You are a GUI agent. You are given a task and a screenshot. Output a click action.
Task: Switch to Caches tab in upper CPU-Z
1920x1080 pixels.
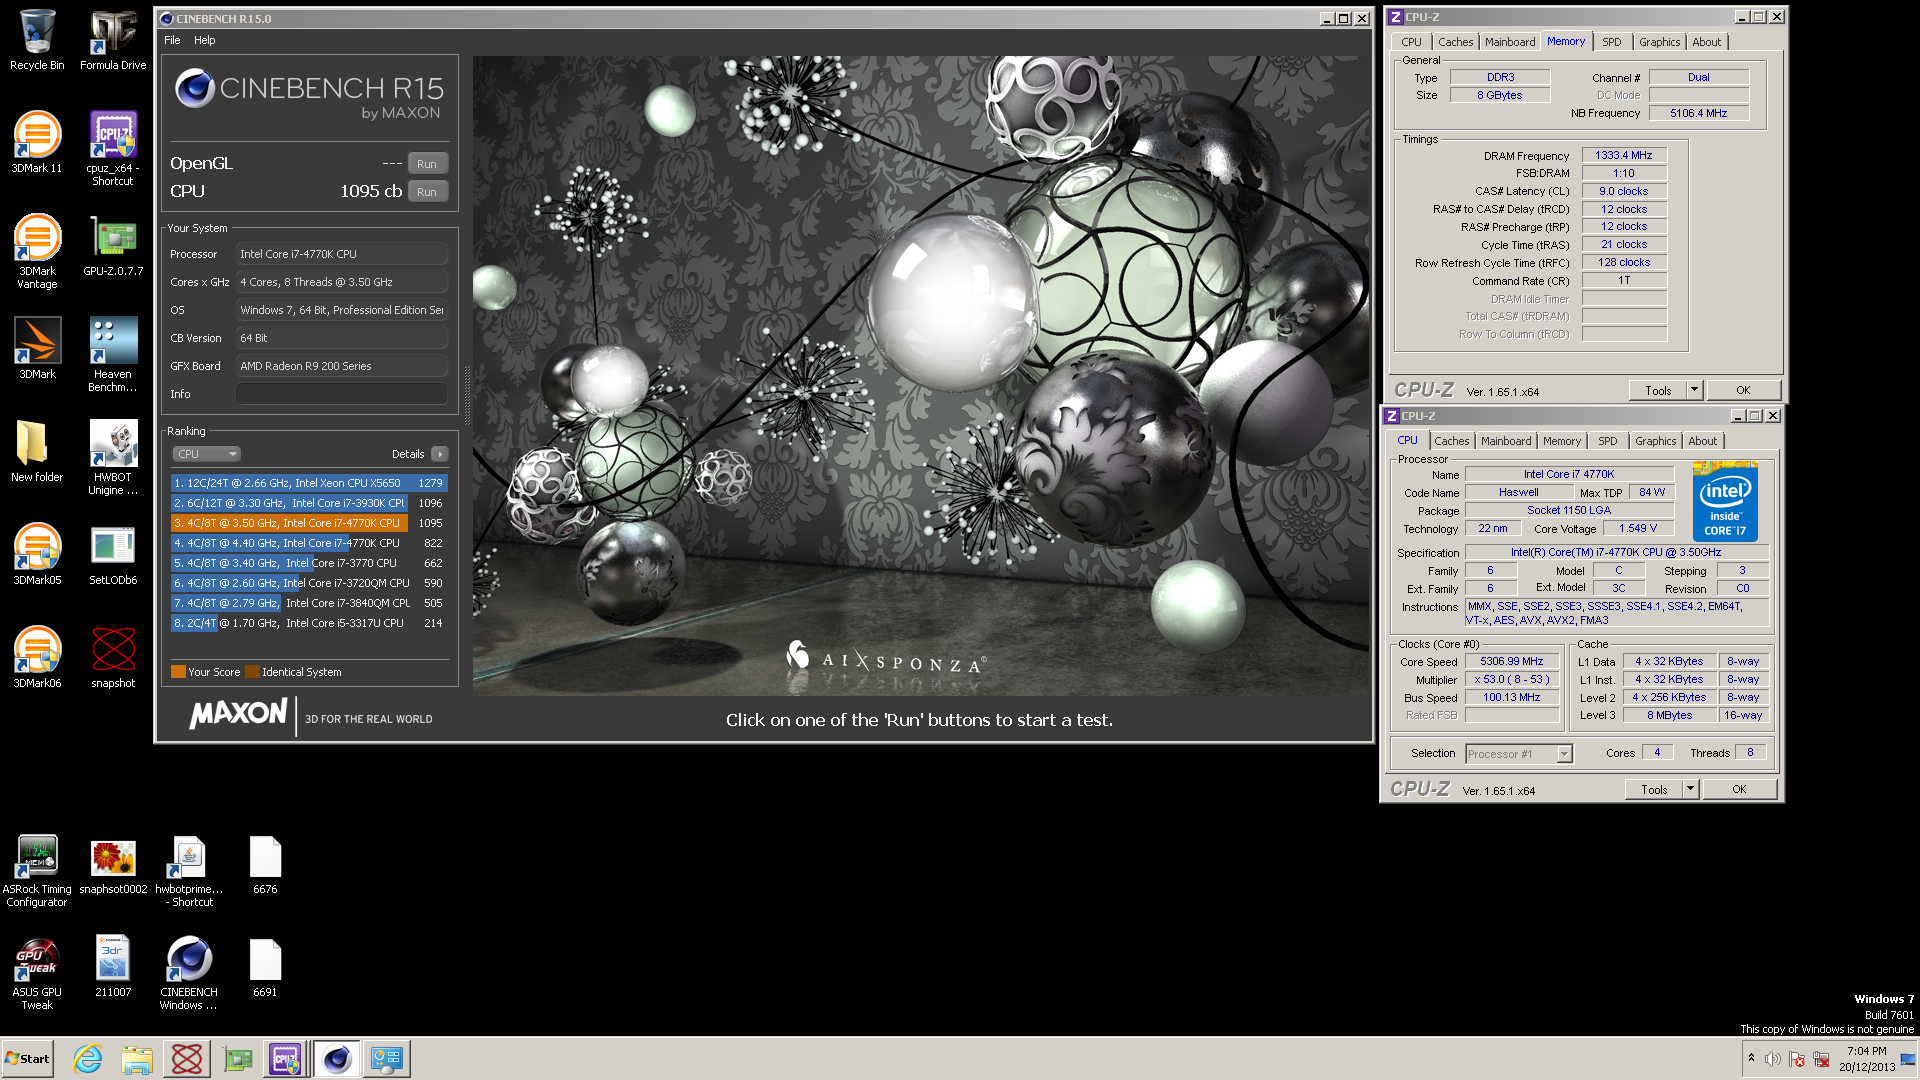coord(1455,42)
